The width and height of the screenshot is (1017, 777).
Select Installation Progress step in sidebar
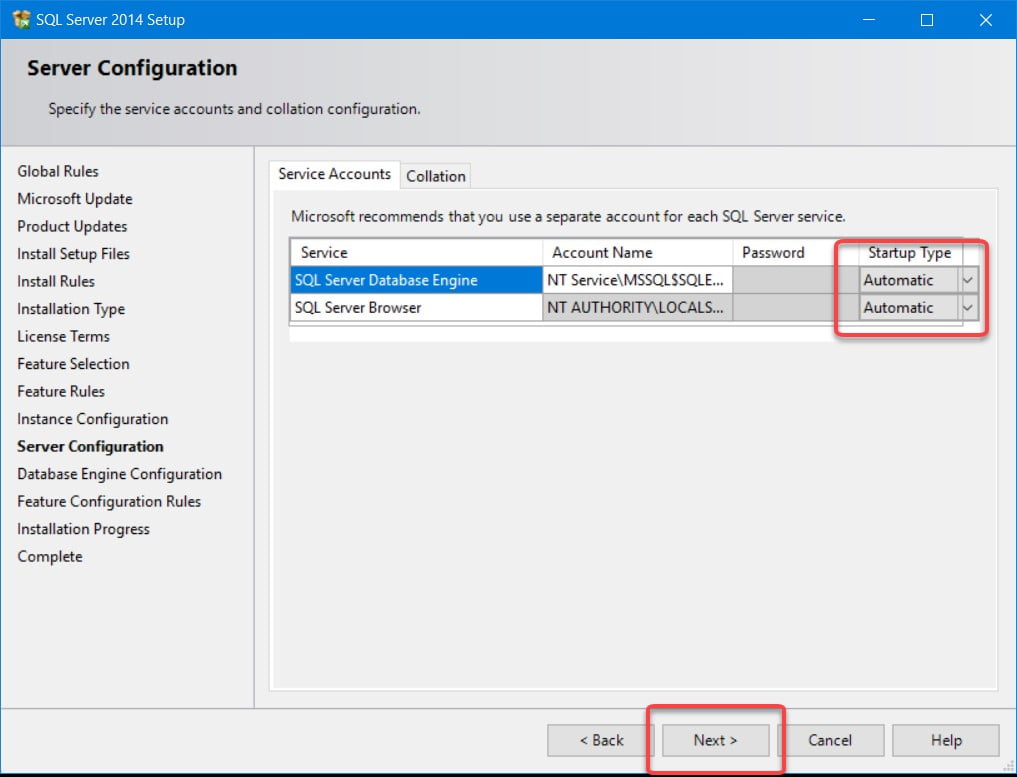[x=83, y=529]
